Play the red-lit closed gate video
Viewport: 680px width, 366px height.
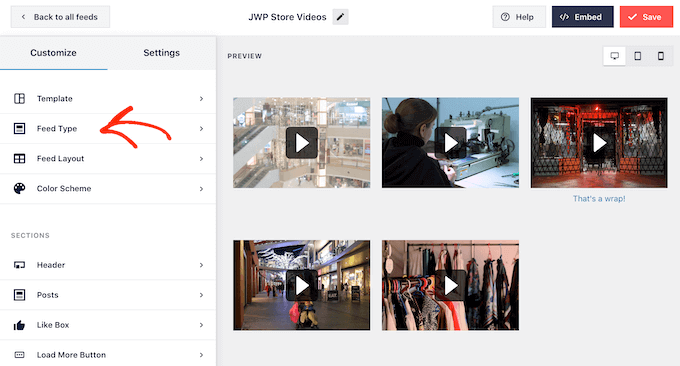(x=599, y=143)
